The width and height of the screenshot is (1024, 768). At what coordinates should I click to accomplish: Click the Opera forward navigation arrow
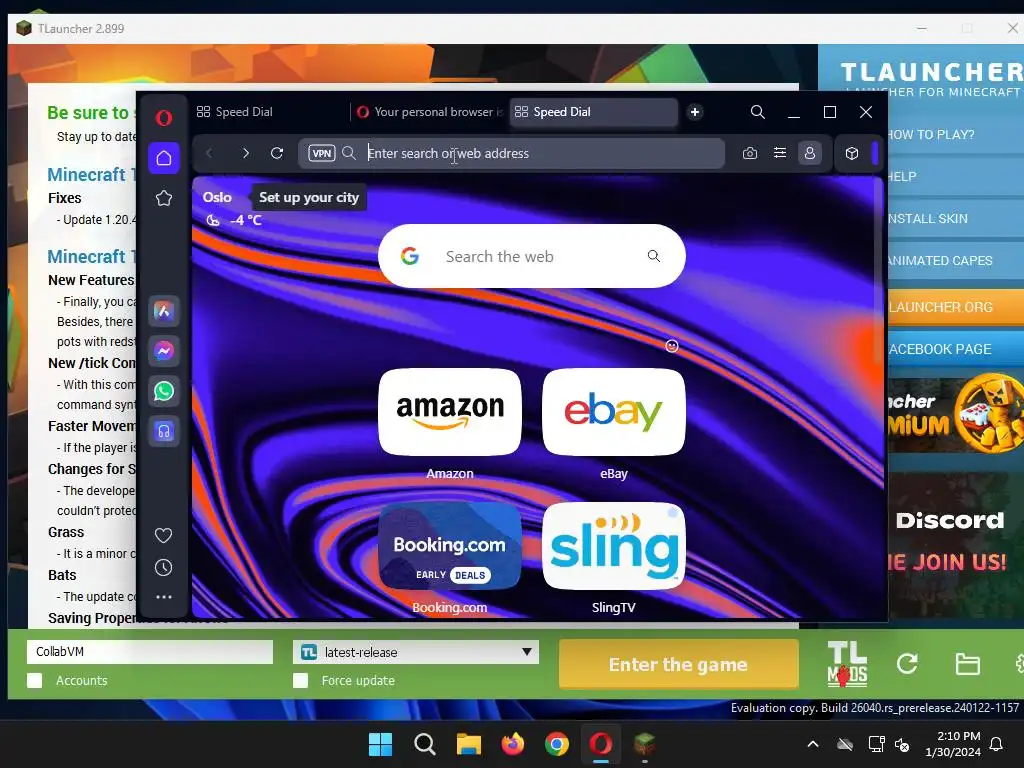pyautogui.click(x=246, y=153)
